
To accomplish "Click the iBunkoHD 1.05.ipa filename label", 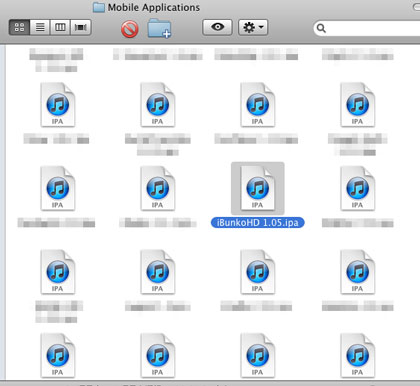I will click(x=257, y=223).
